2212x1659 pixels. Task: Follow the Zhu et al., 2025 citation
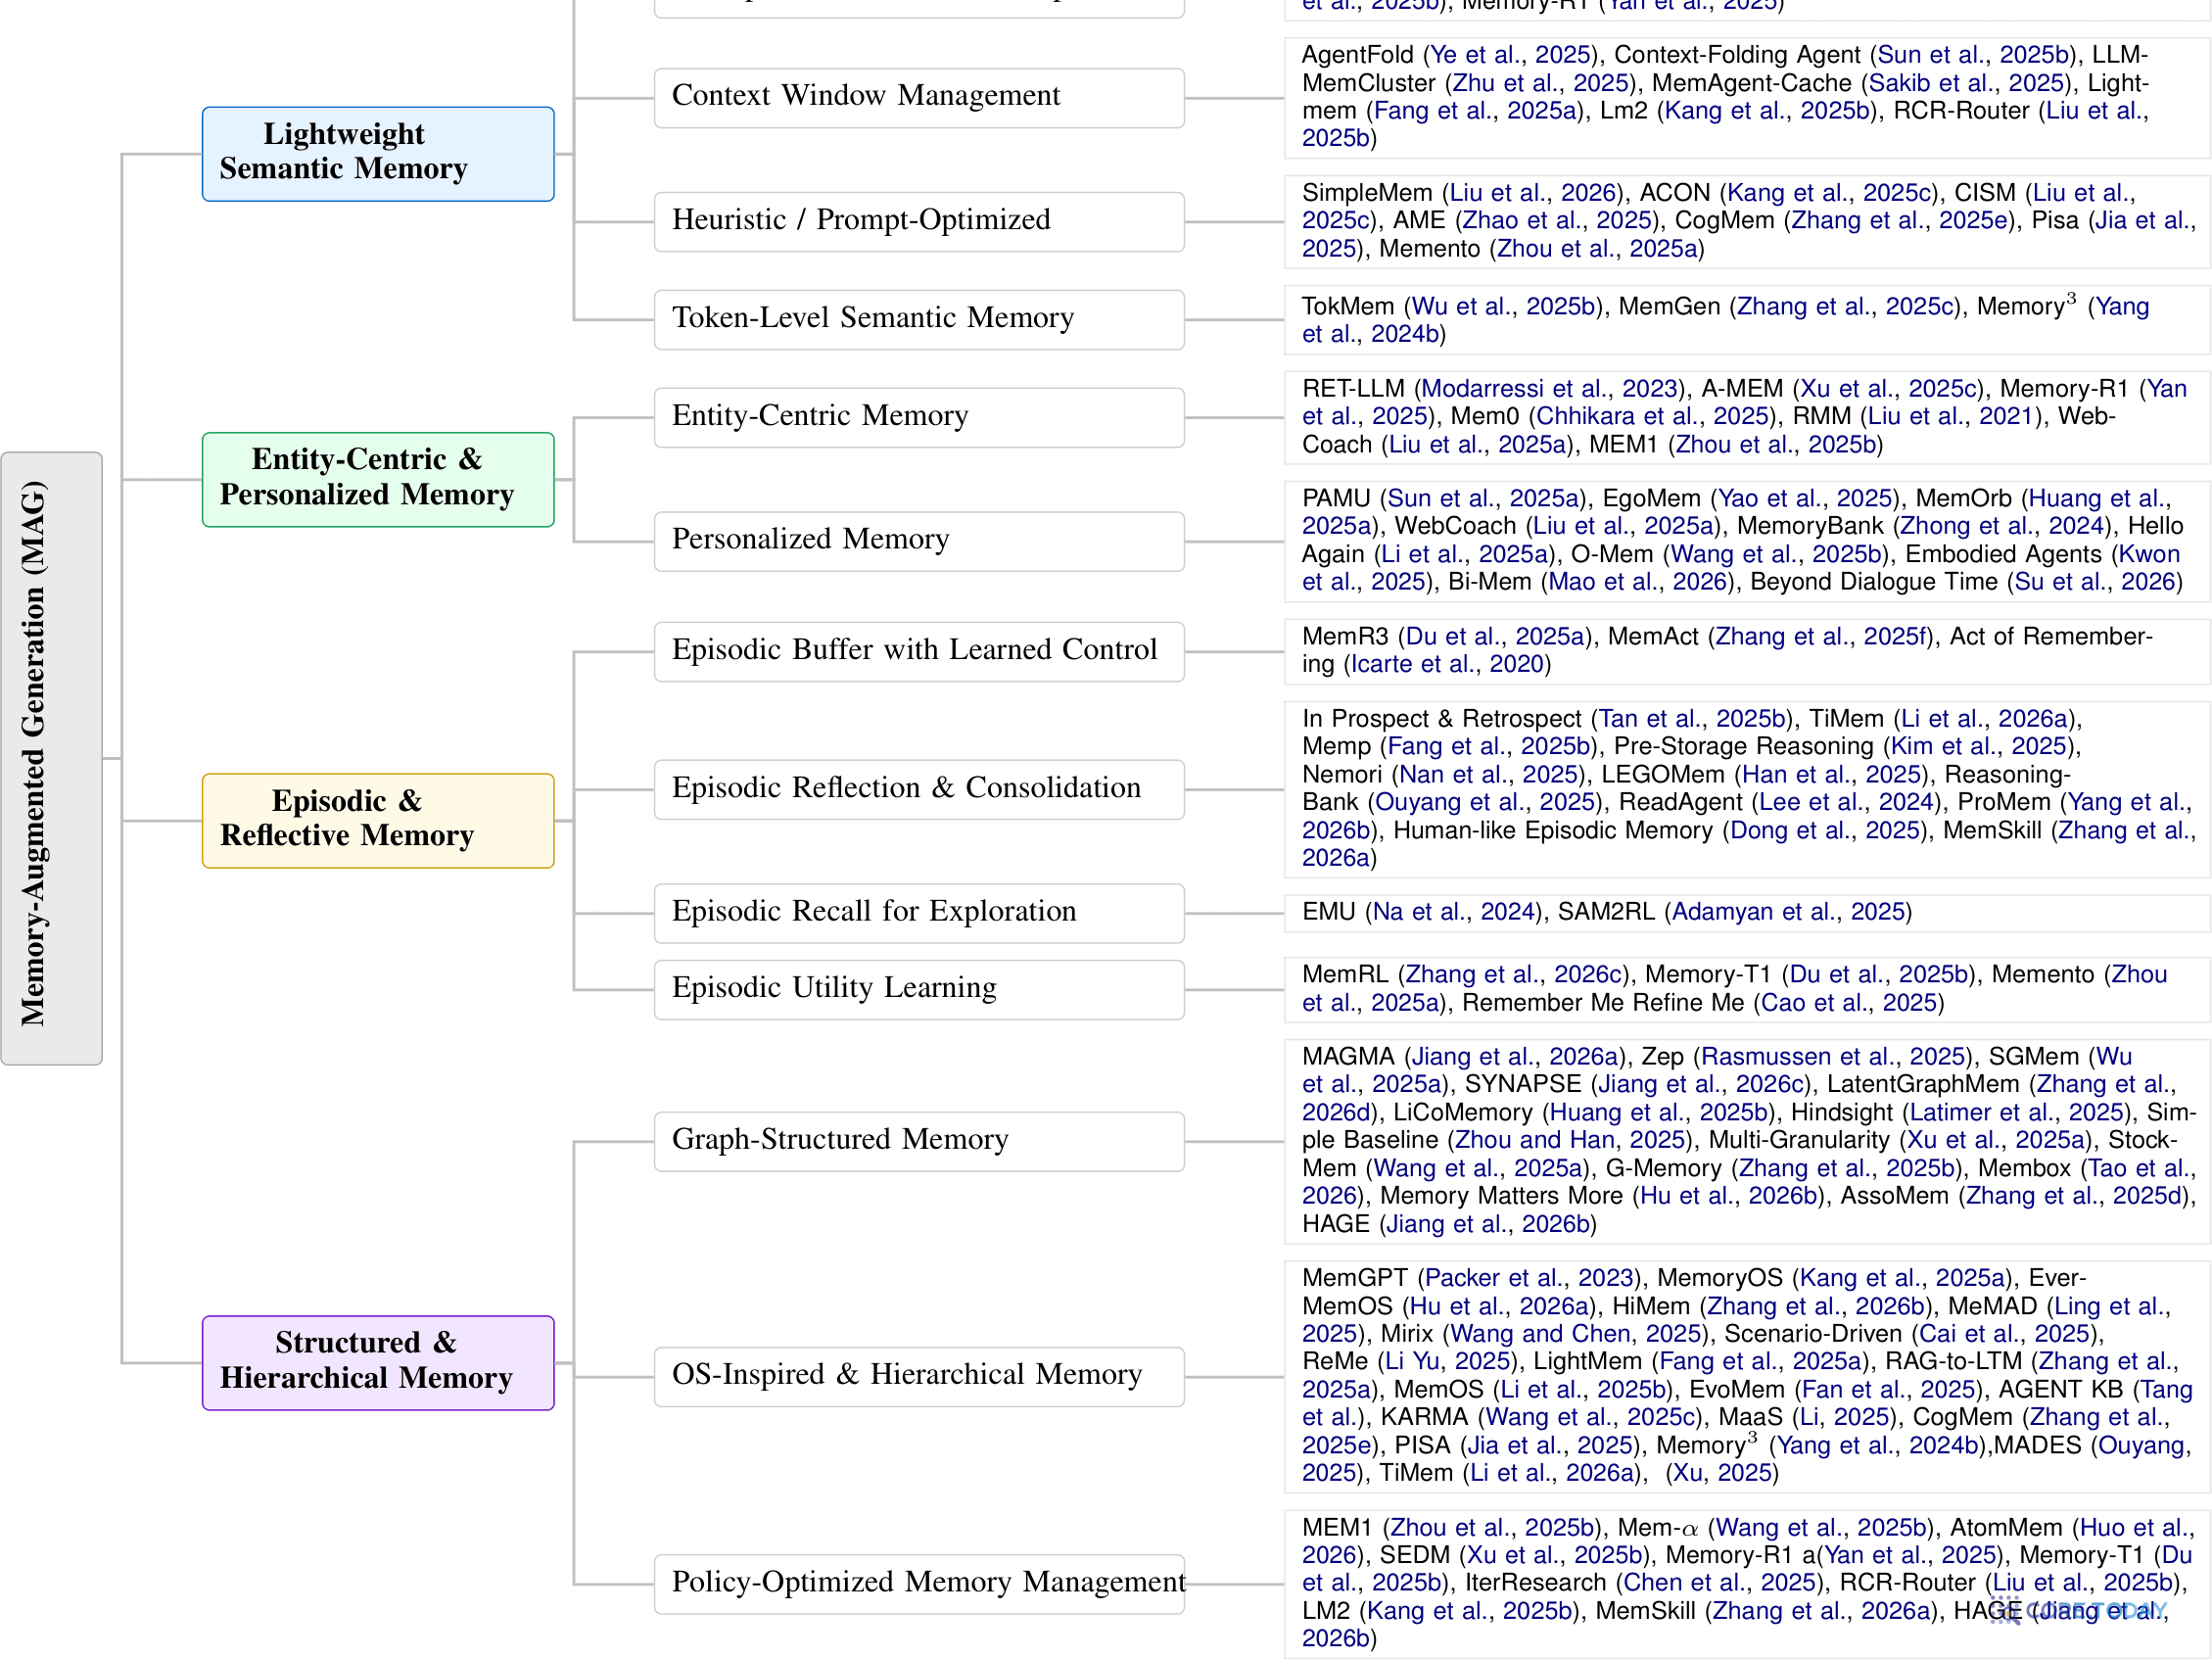point(1542,82)
